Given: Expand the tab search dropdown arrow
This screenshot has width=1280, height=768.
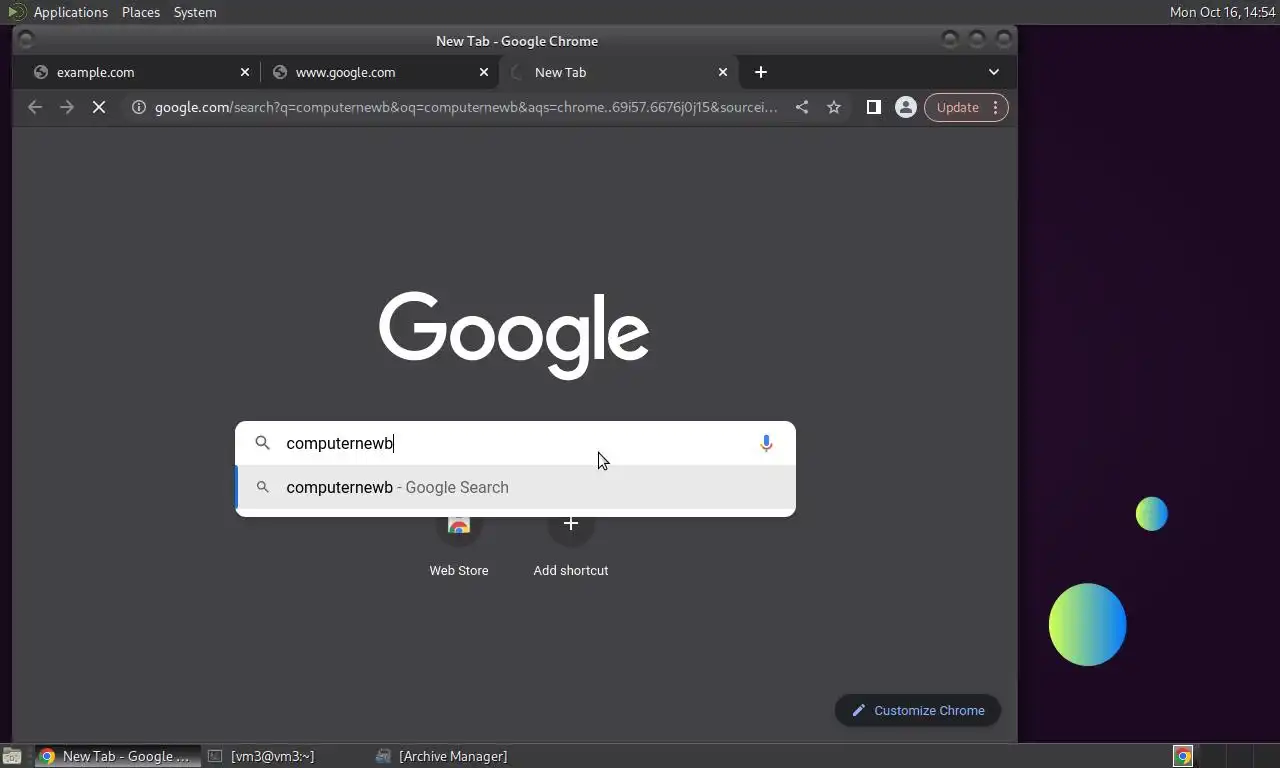Looking at the screenshot, I should click(994, 72).
